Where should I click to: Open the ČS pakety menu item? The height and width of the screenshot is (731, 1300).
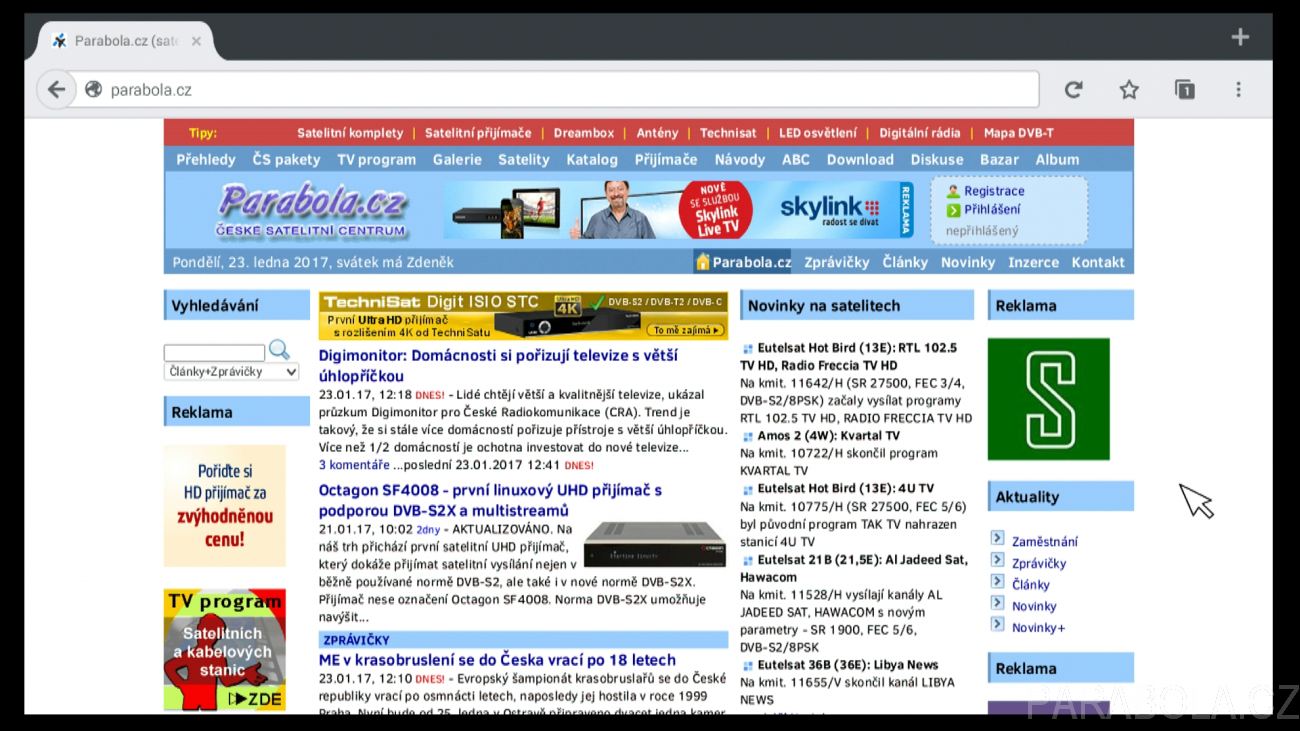point(286,159)
